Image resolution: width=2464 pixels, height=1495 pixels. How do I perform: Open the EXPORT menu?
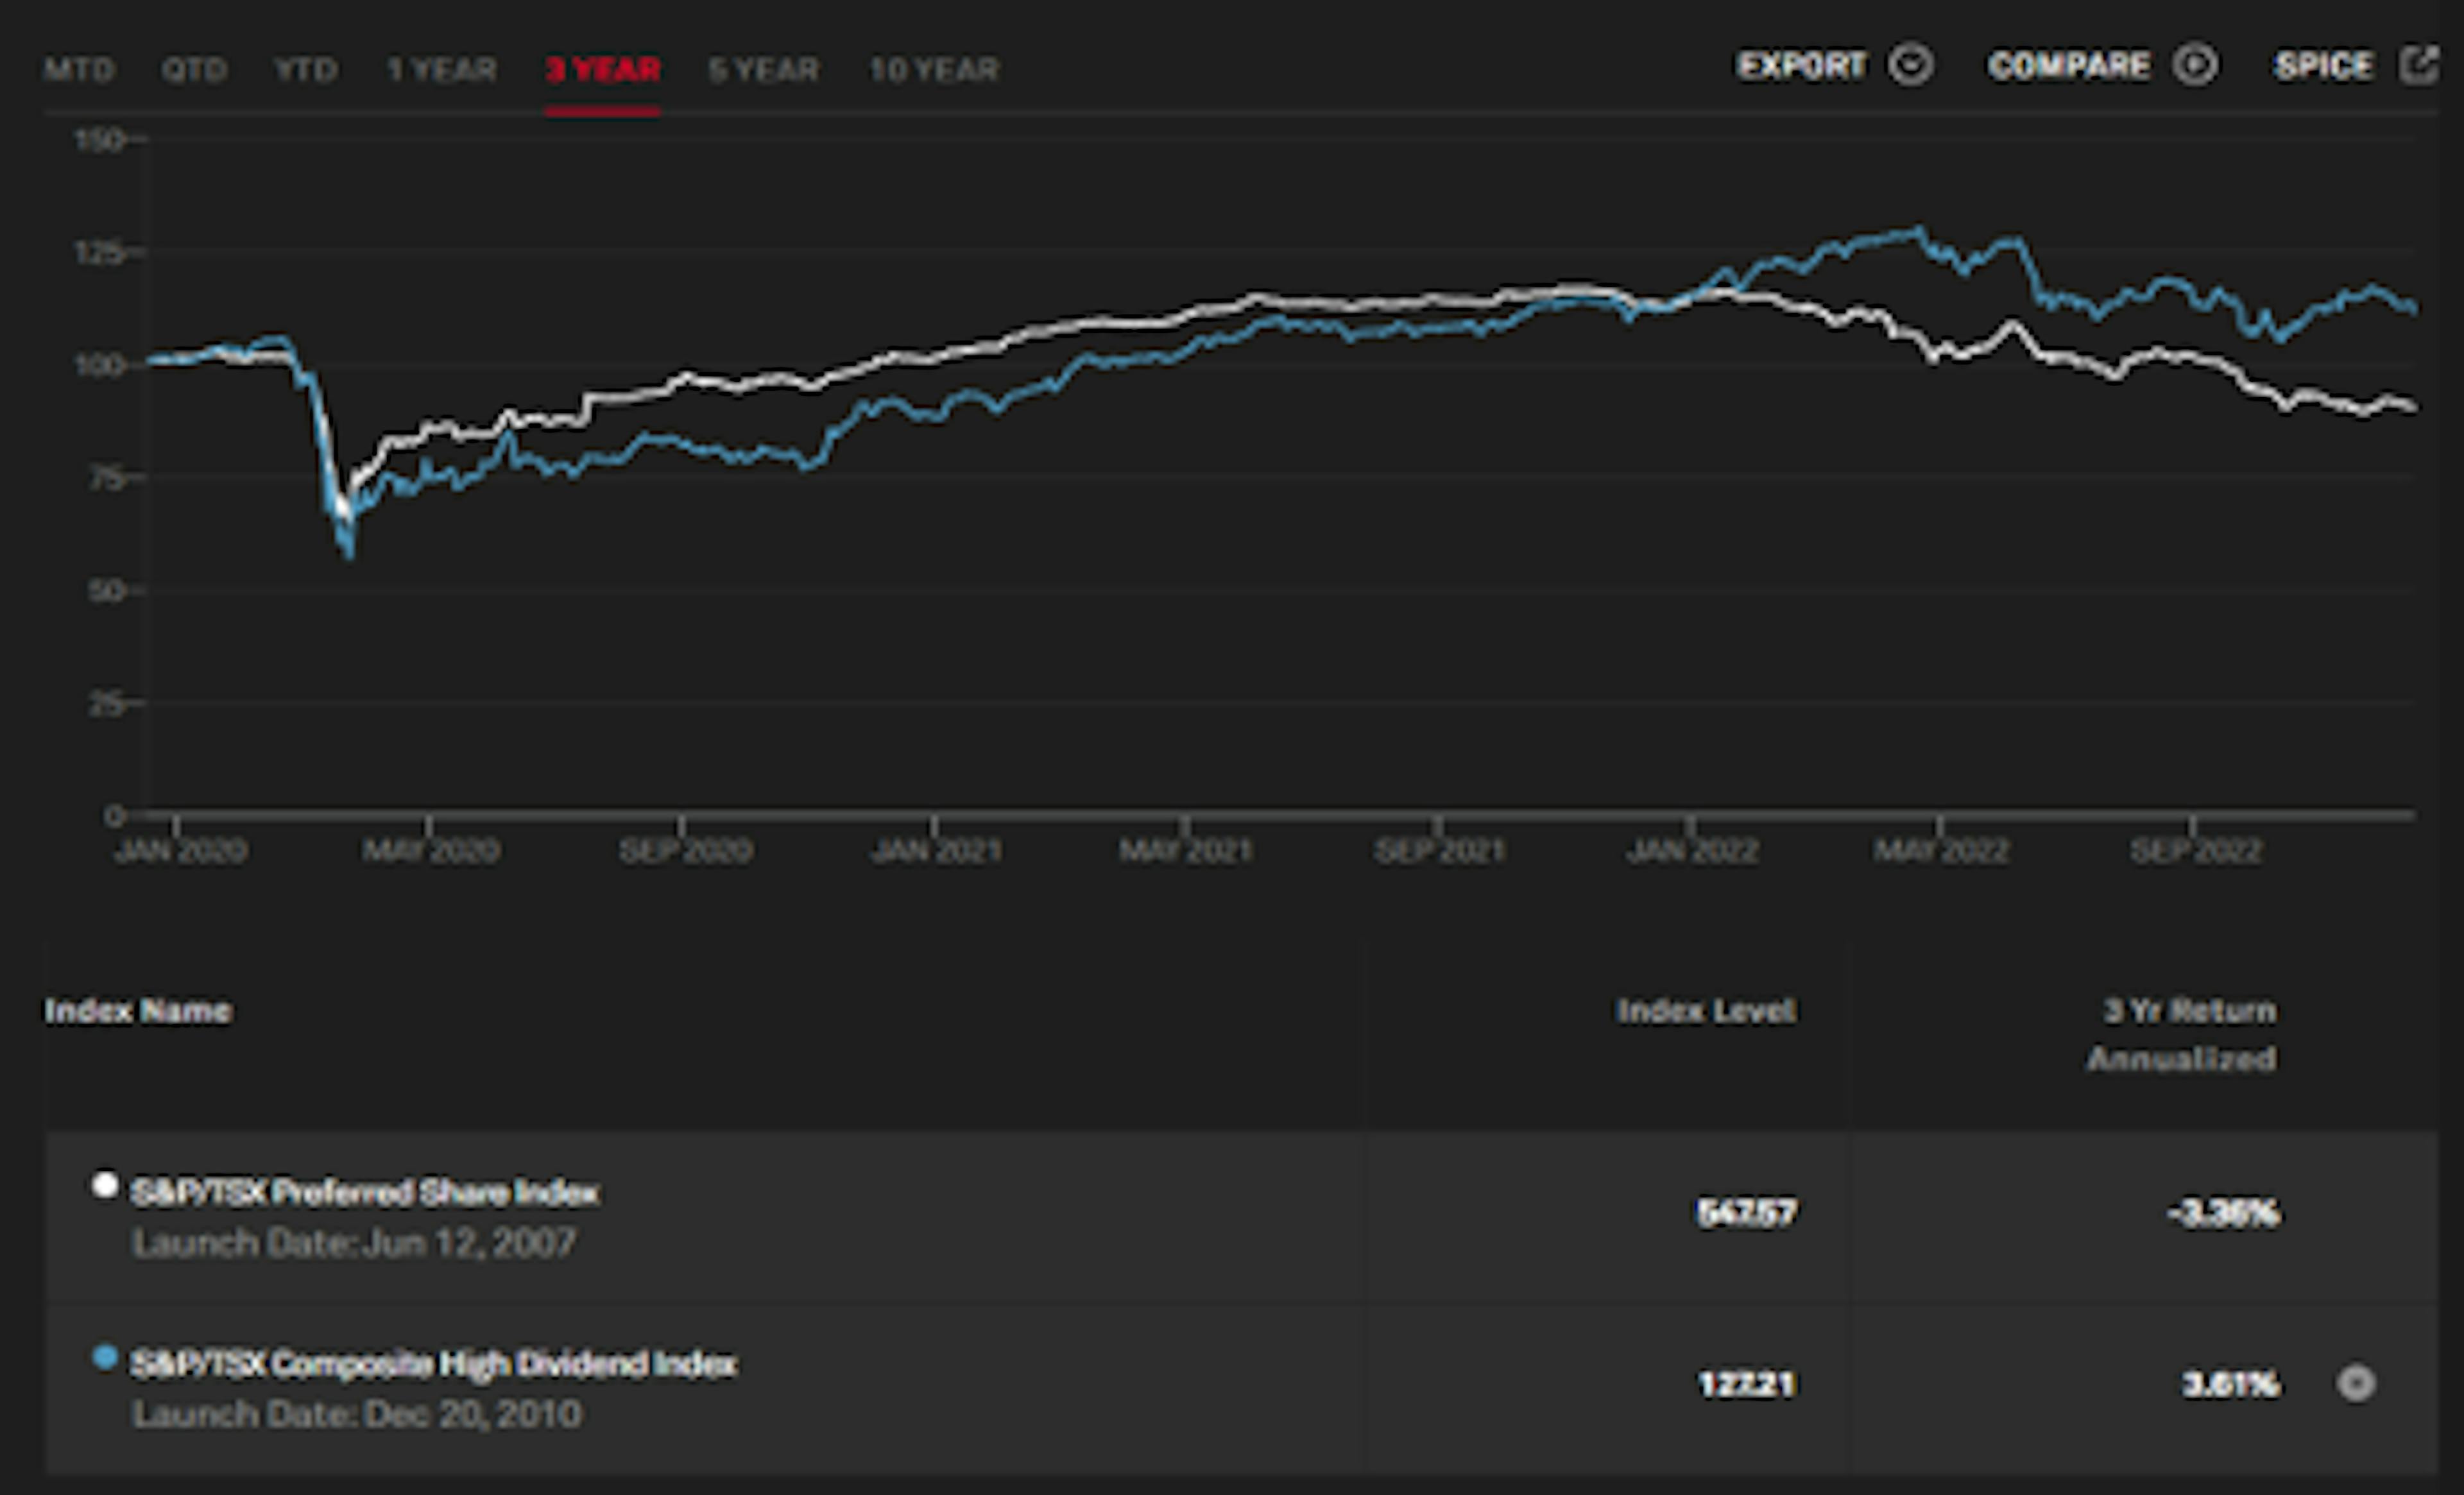pos(1801,66)
